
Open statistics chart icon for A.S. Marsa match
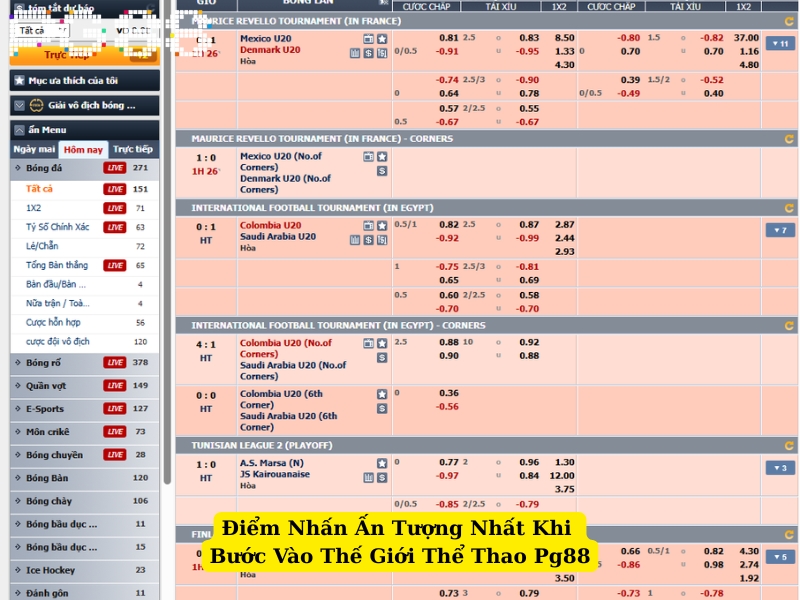pyautogui.click(x=368, y=478)
